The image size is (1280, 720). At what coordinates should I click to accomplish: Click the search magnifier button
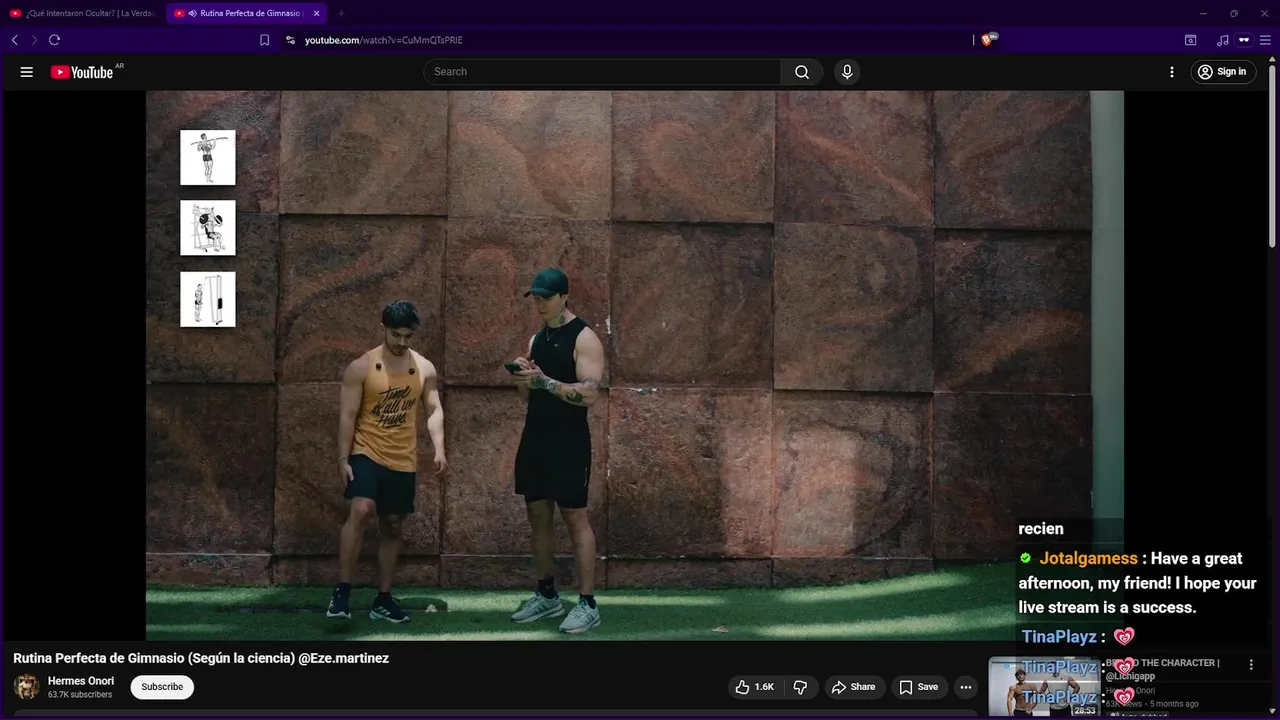click(x=802, y=72)
